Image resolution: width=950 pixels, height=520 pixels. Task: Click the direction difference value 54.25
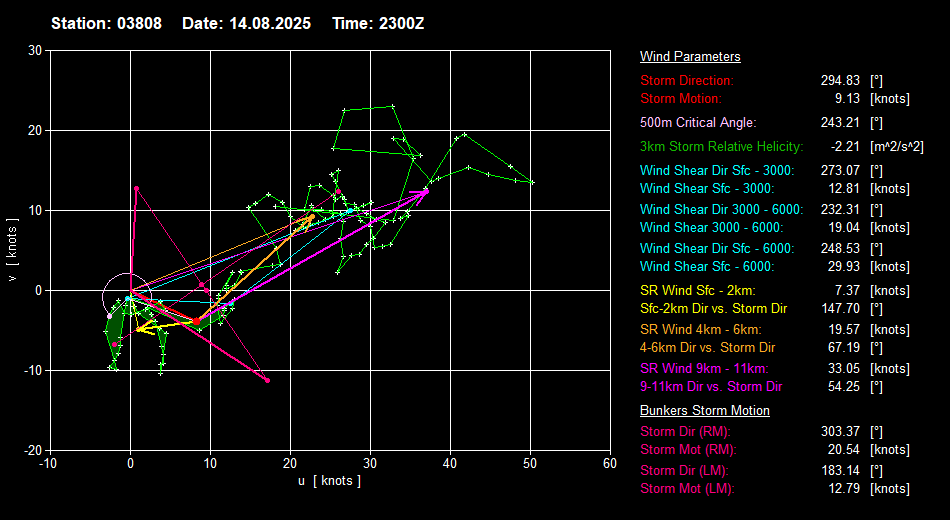pyautogui.click(x=844, y=387)
